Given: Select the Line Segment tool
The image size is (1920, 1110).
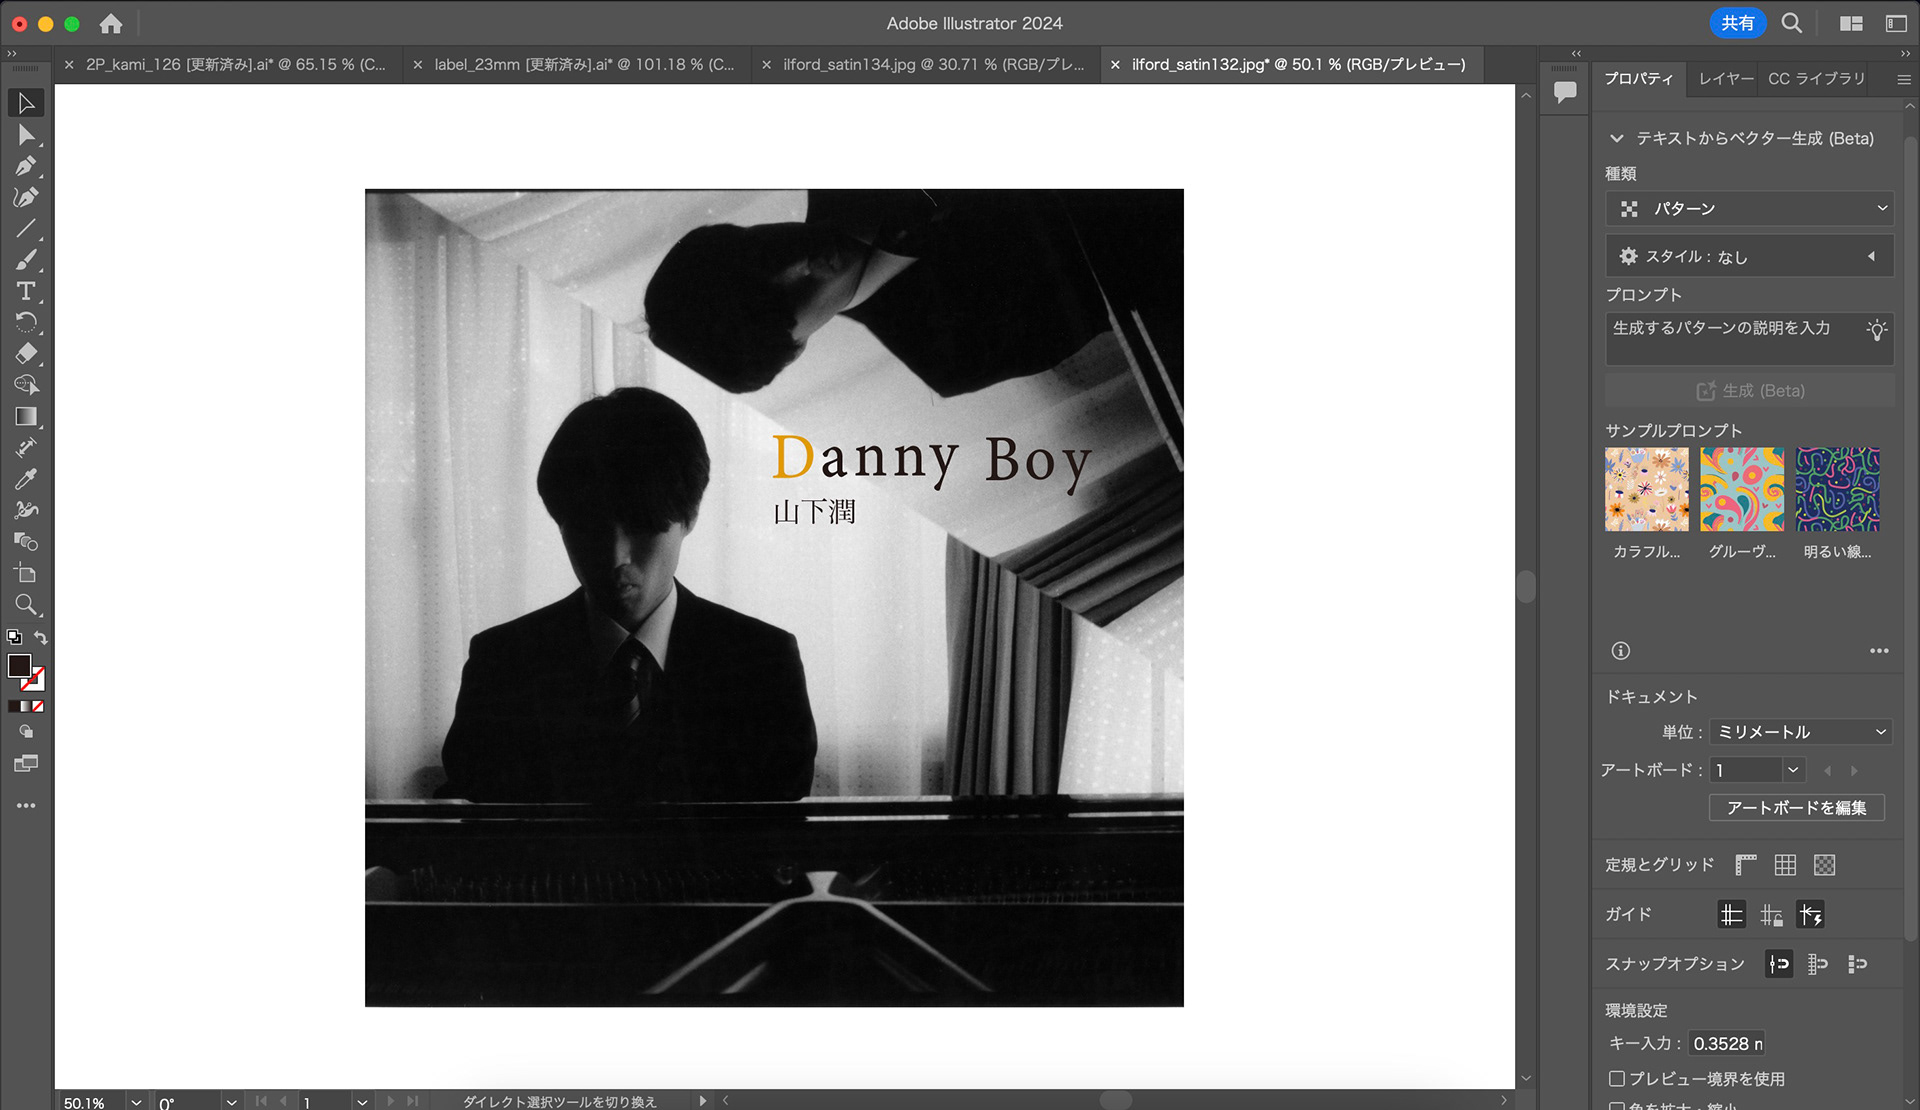Looking at the screenshot, I should [x=26, y=229].
